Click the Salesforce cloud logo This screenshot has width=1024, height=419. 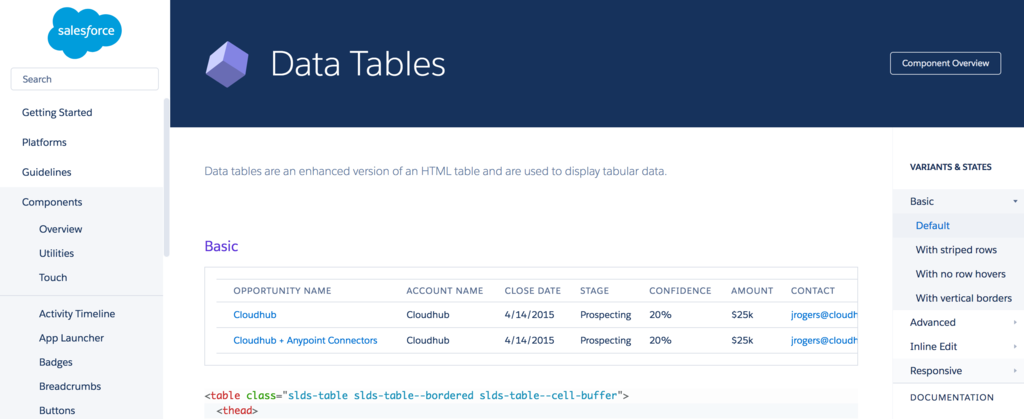[85, 33]
